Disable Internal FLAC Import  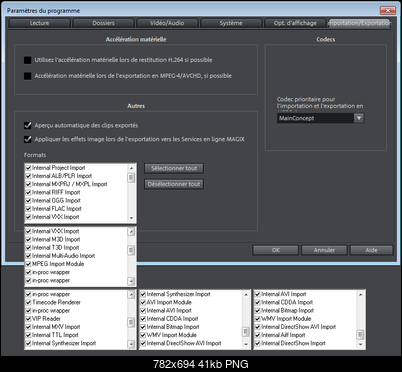(x=29, y=209)
